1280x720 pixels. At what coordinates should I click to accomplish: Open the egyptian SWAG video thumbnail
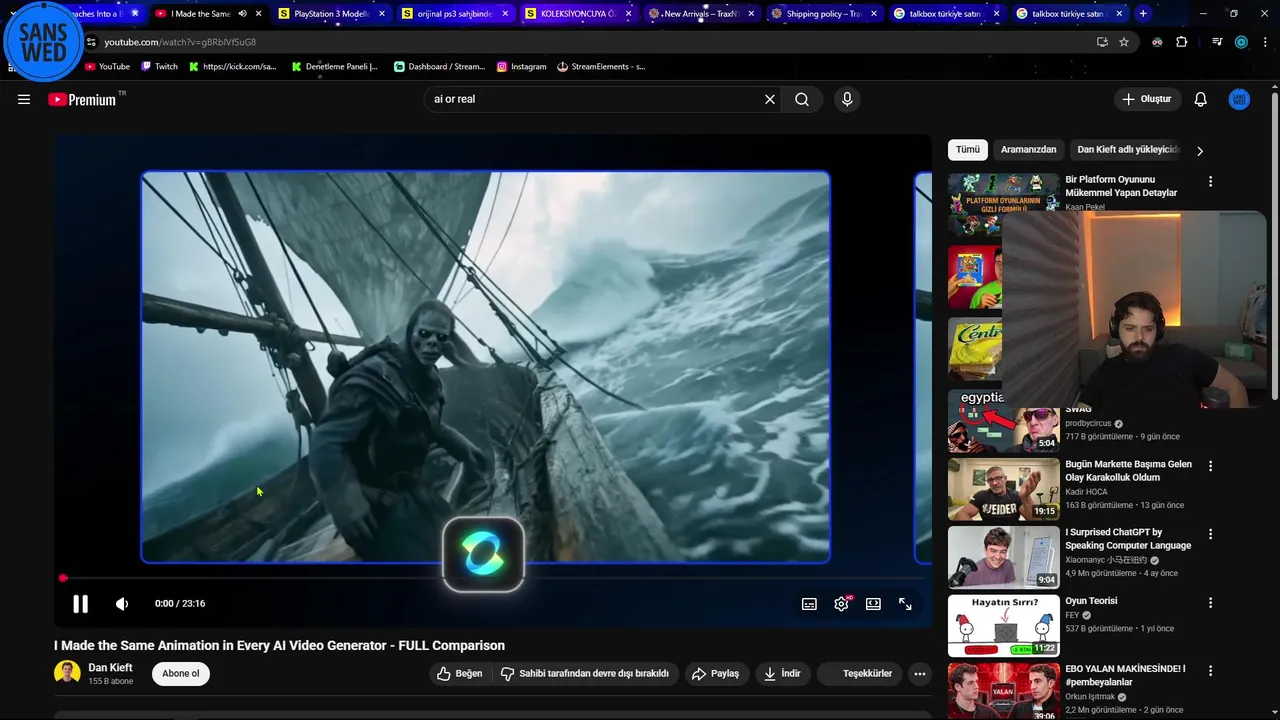click(1003, 421)
